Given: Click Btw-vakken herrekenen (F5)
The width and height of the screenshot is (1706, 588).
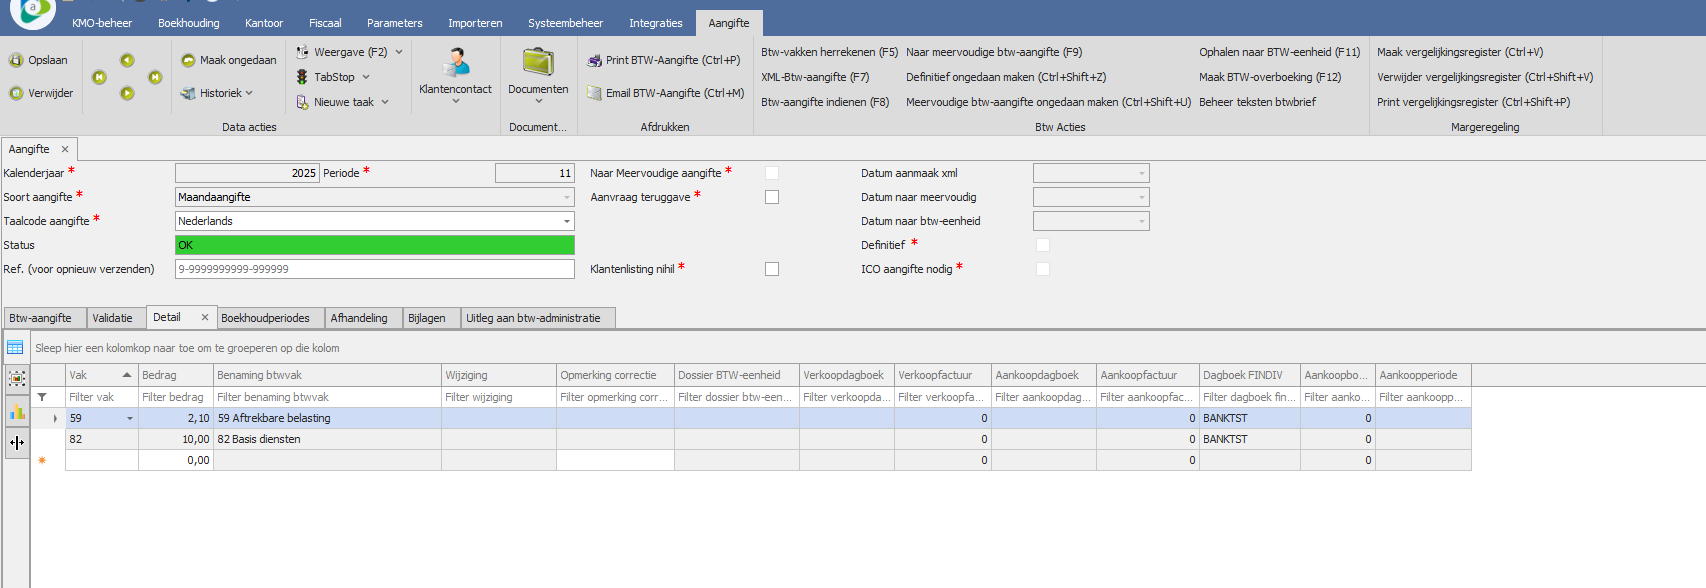Looking at the screenshot, I should 829,52.
